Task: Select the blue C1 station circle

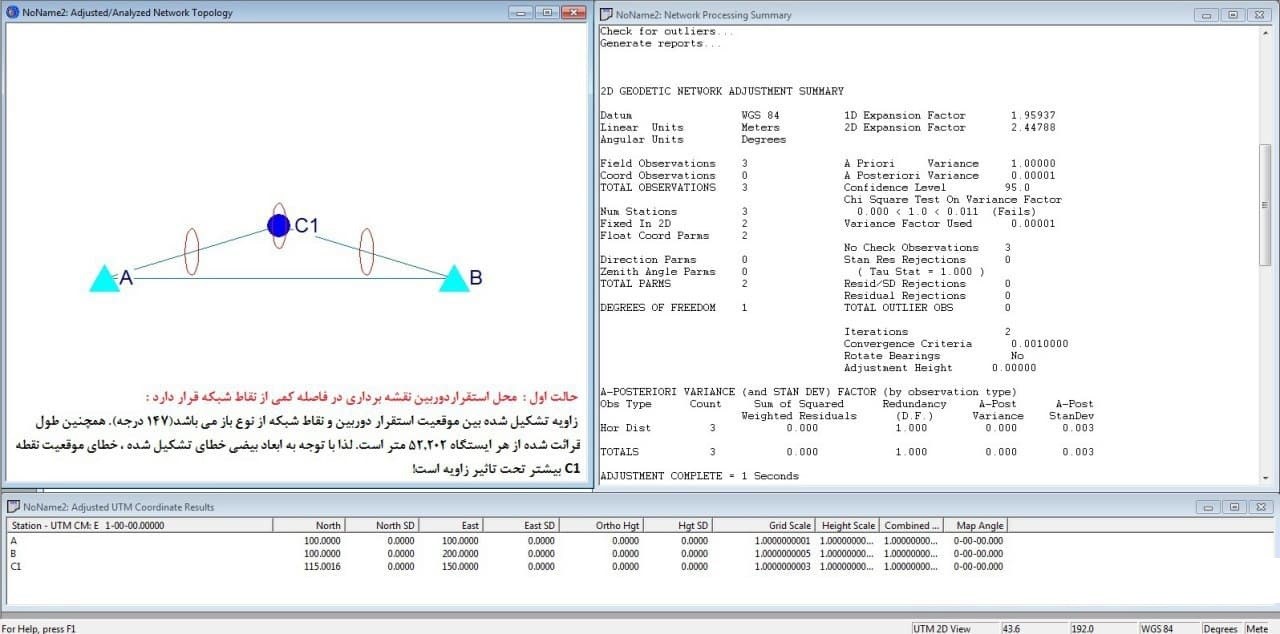Action: pyautogui.click(x=279, y=225)
